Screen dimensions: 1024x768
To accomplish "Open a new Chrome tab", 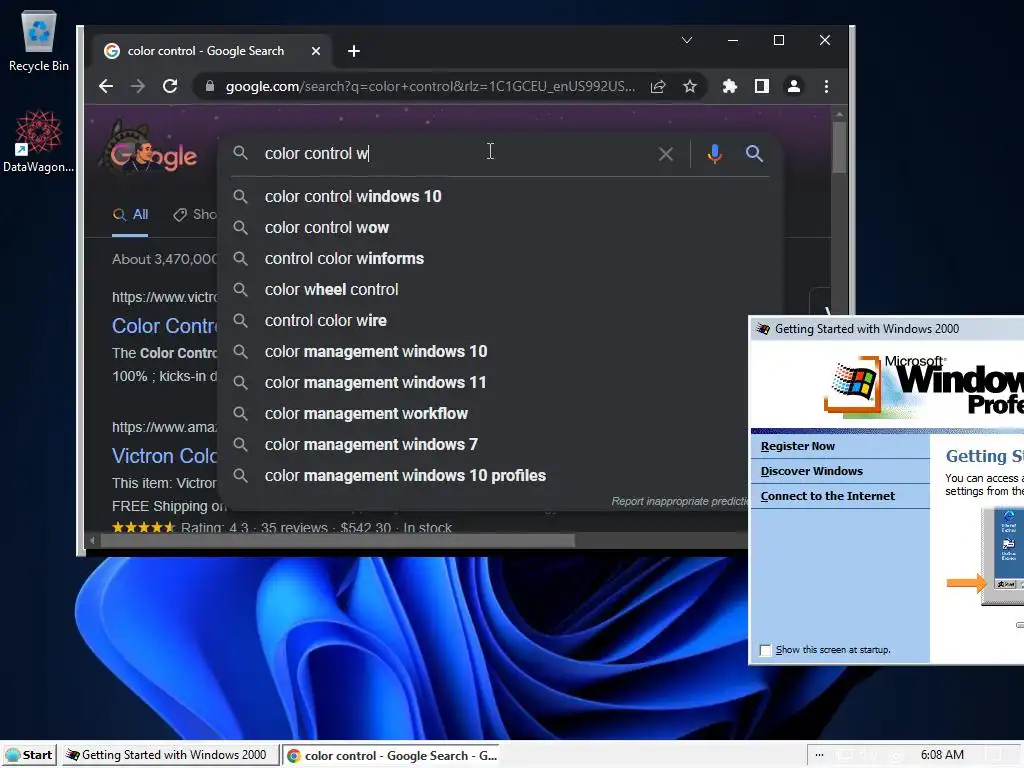I will click(354, 51).
